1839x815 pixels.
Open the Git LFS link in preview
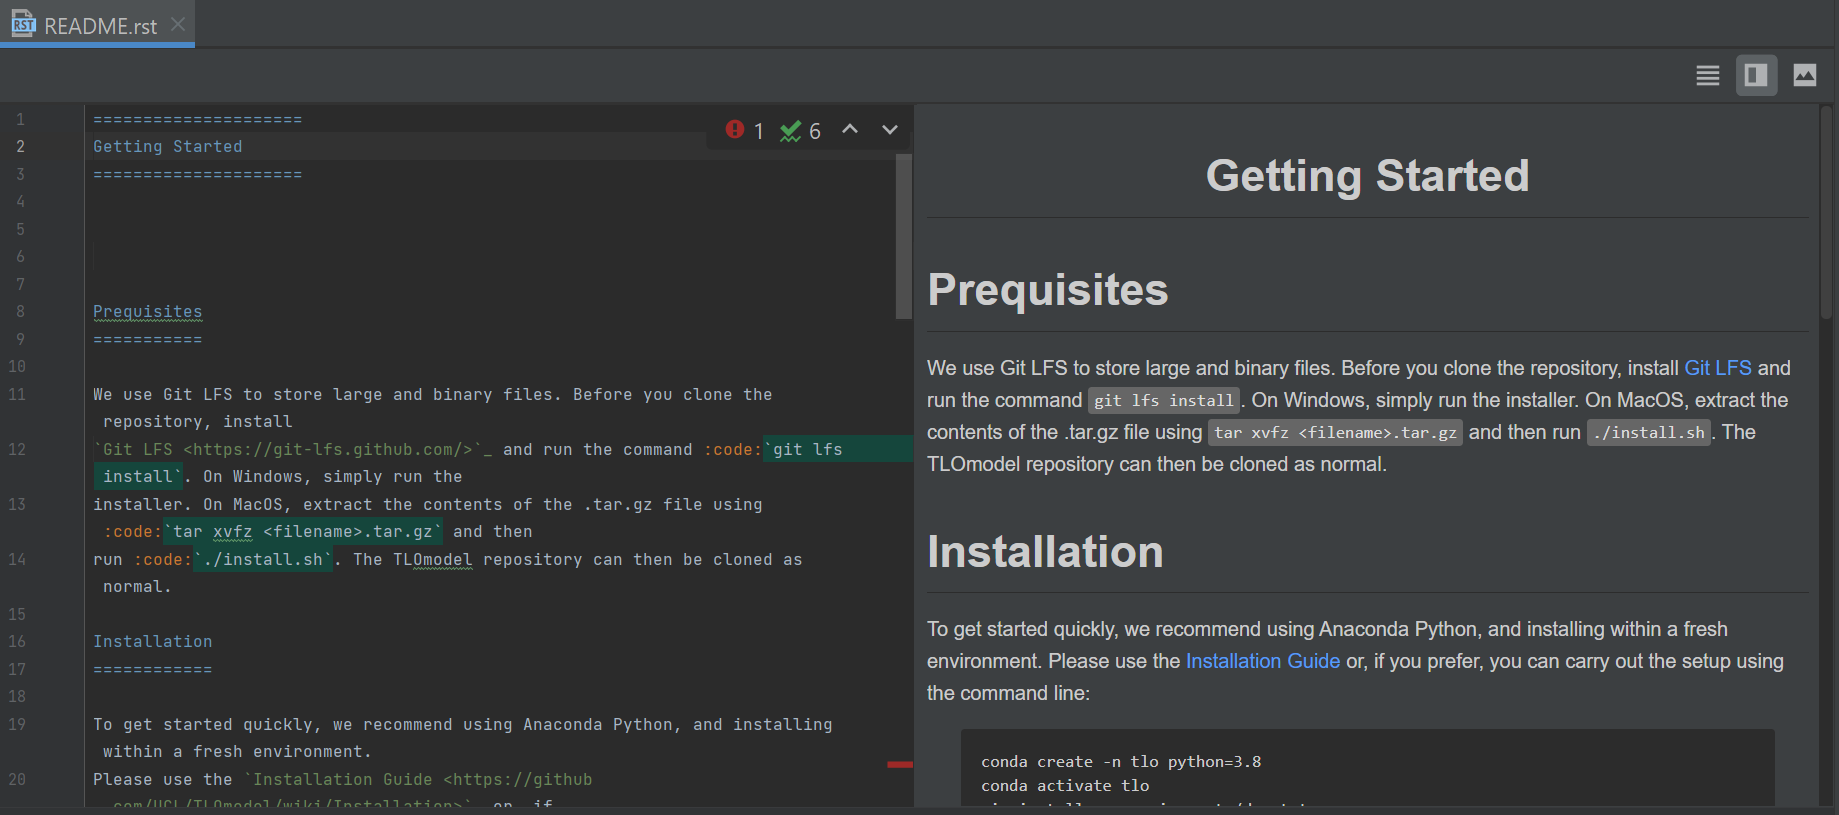(1717, 368)
